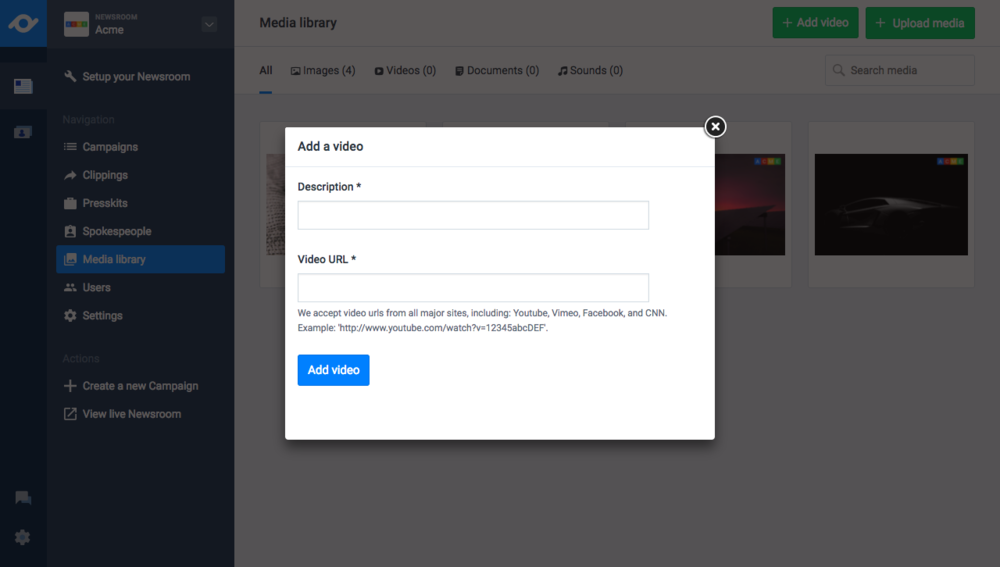The height and width of the screenshot is (567, 1000).
Task: Go to Spokespeople in sidebar
Action: pyautogui.click(x=140, y=231)
